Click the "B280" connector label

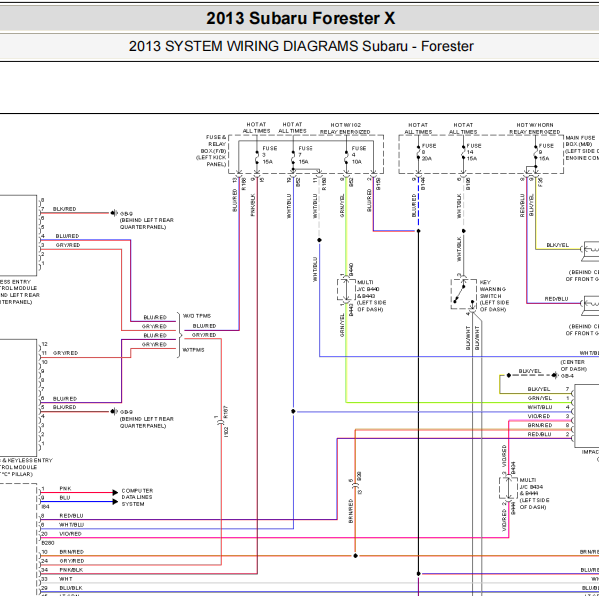(48, 543)
